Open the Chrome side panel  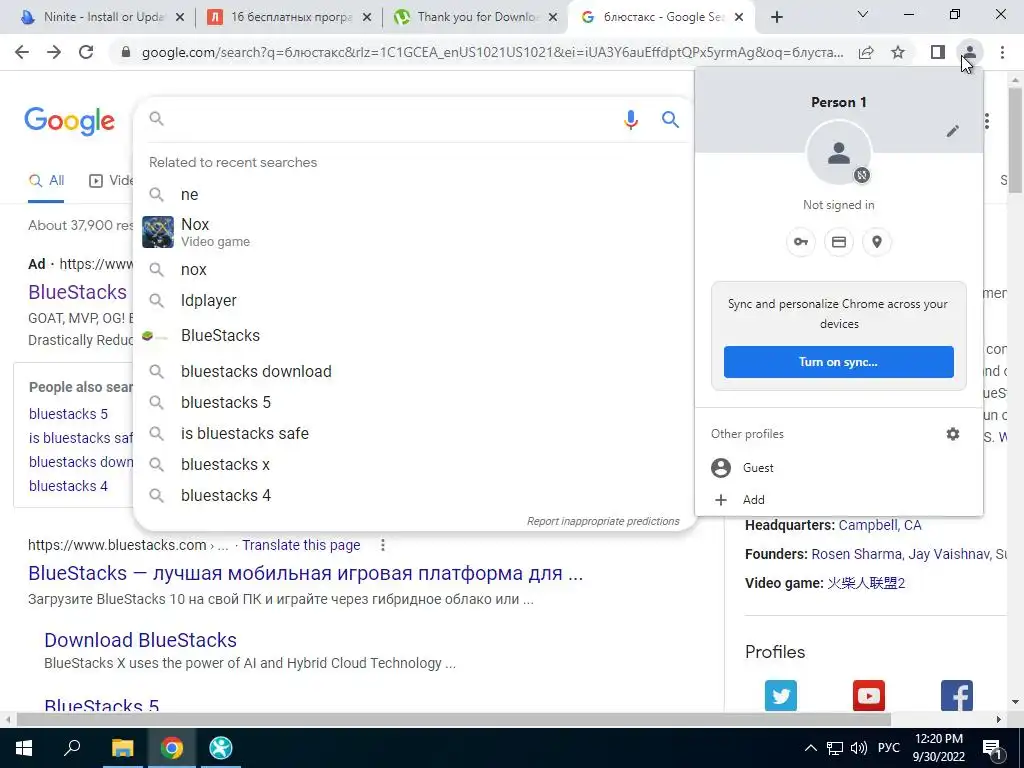tap(938, 52)
